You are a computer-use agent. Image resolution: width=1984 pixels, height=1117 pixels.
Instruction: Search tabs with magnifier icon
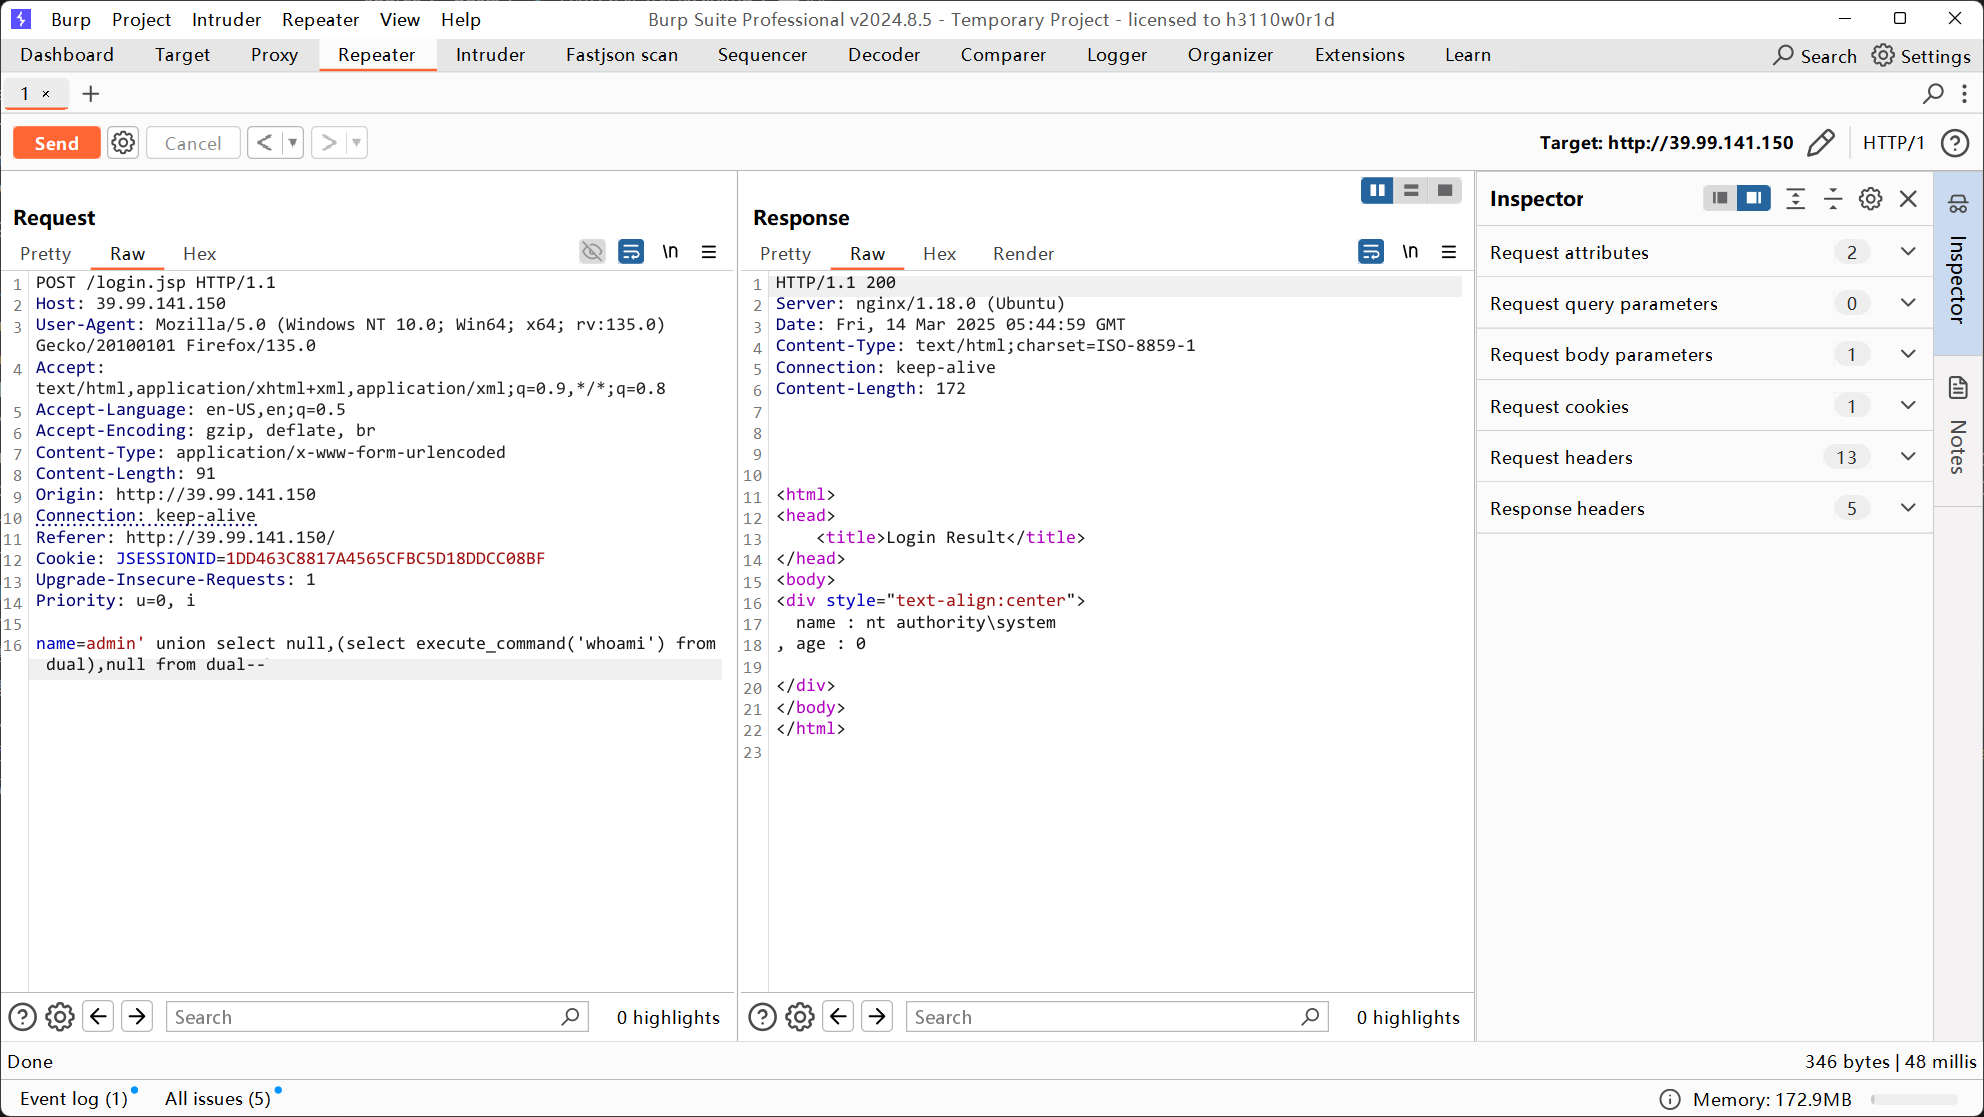(x=1933, y=93)
